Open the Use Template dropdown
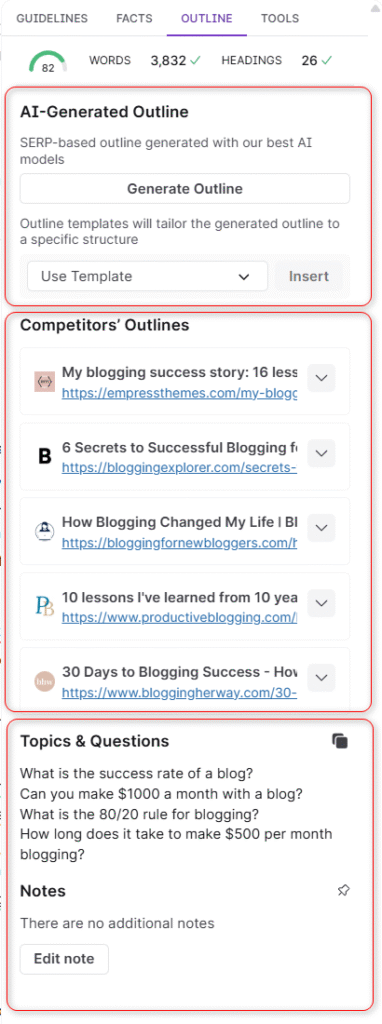 point(148,276)
